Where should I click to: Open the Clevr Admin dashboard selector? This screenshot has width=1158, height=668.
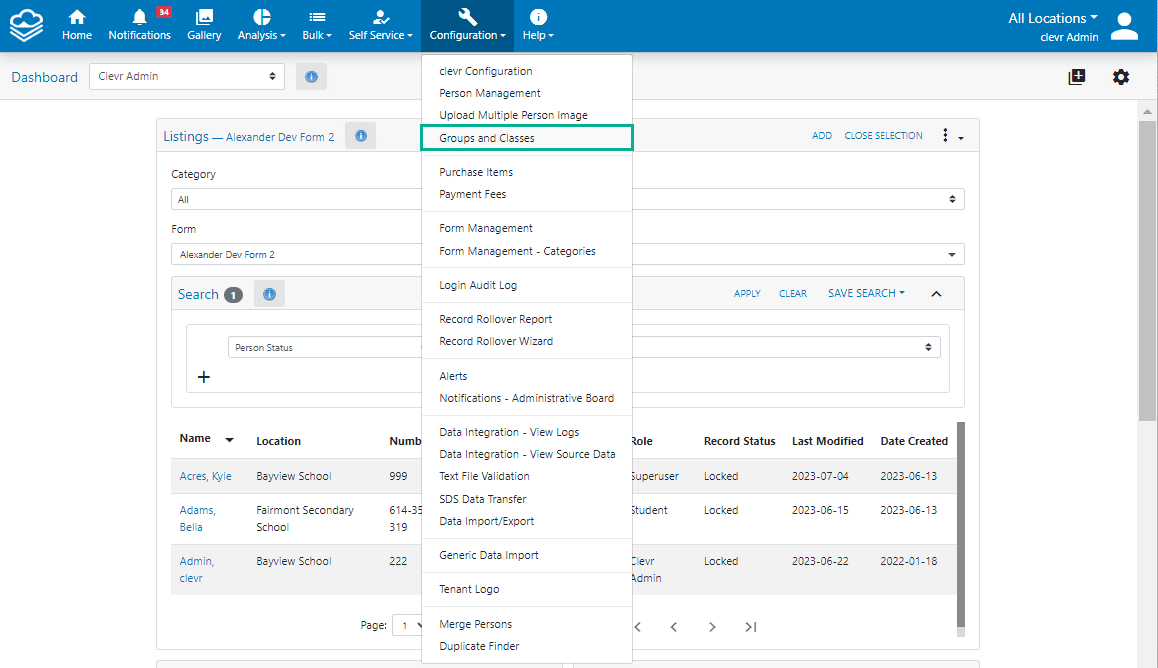[187, 76]
